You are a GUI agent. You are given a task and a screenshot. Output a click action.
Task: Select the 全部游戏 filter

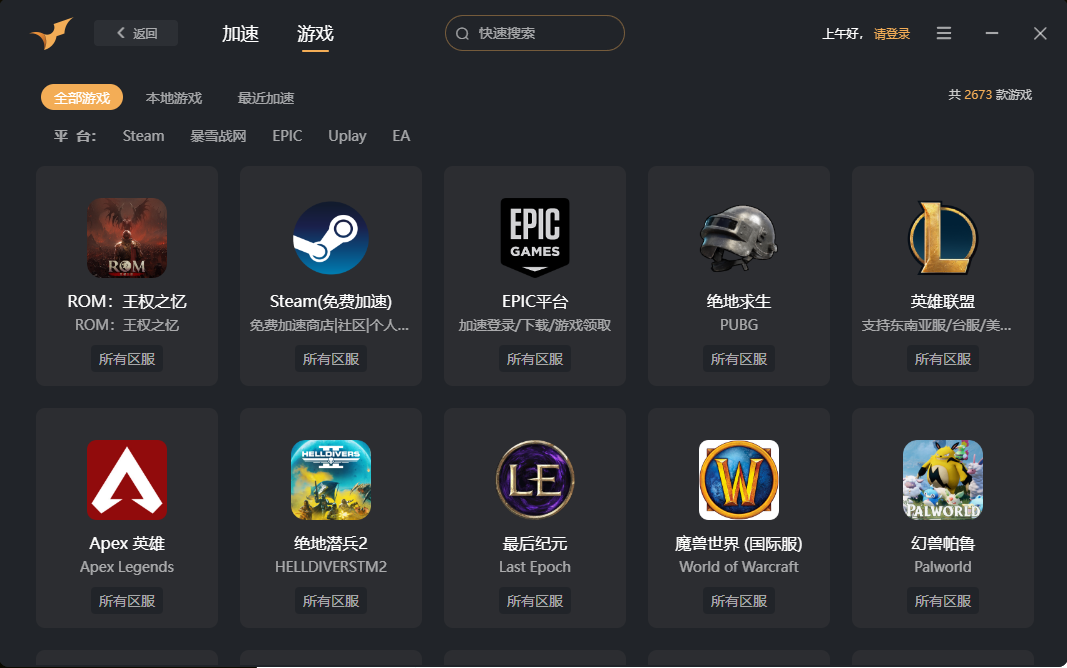click(x=82, y=97)
